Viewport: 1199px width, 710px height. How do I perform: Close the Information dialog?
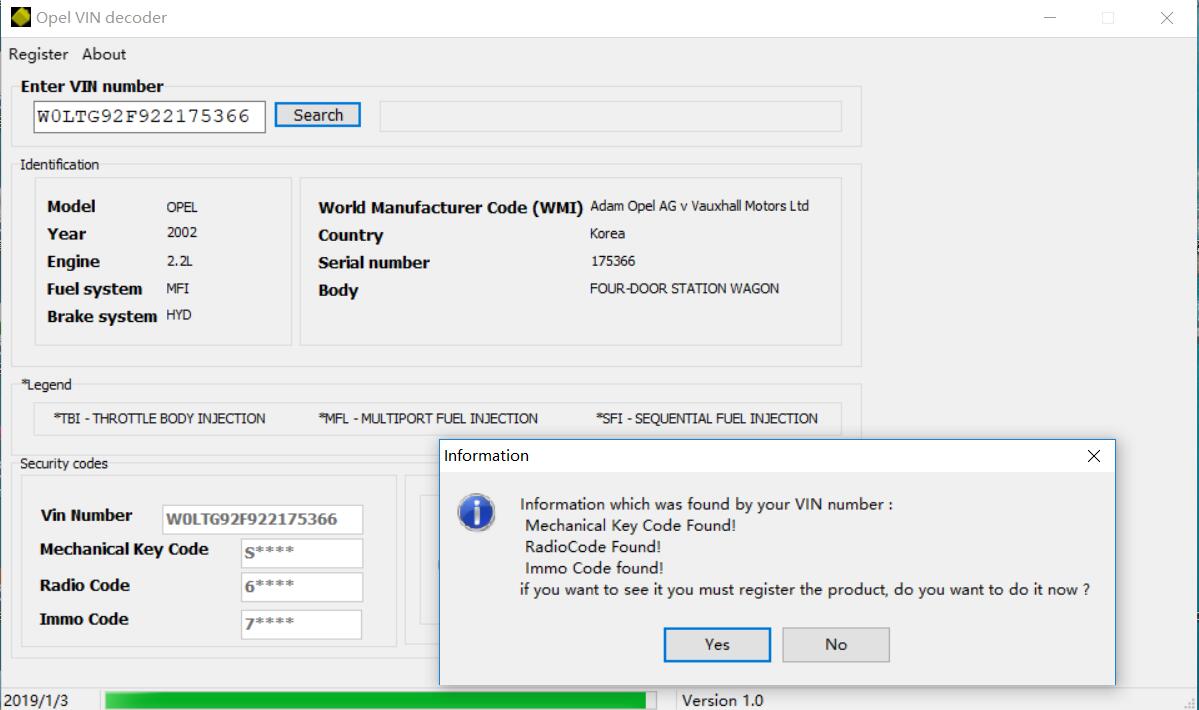point(1093,456)
